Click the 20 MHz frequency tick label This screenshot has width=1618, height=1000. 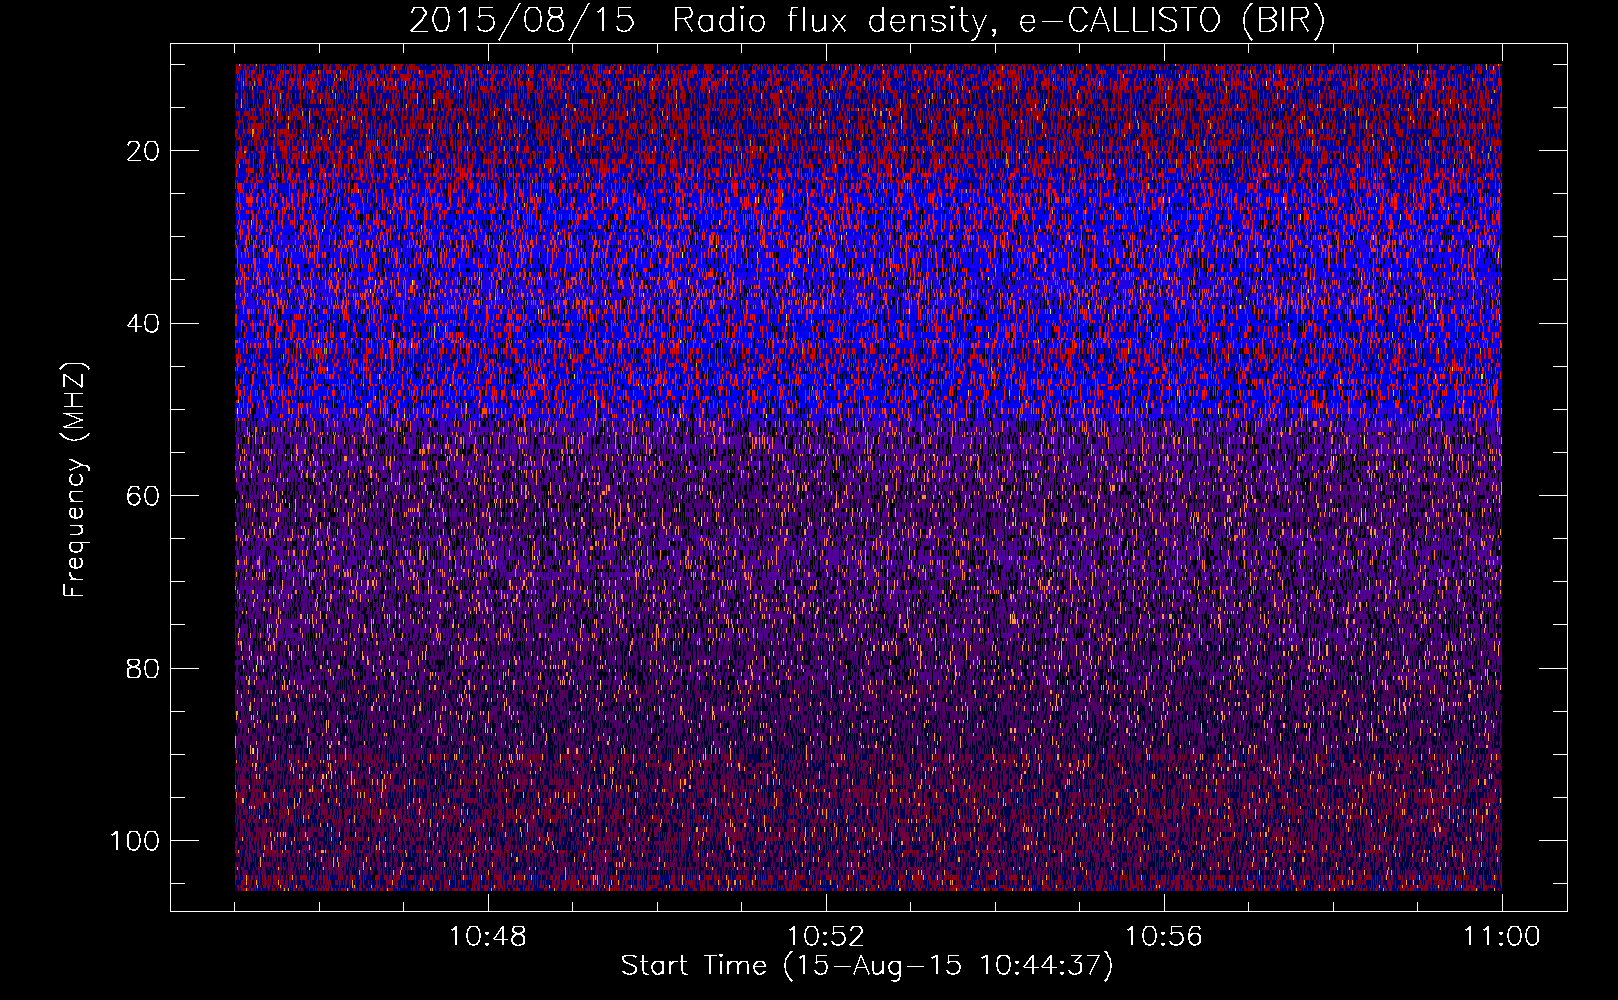point(144,151)
